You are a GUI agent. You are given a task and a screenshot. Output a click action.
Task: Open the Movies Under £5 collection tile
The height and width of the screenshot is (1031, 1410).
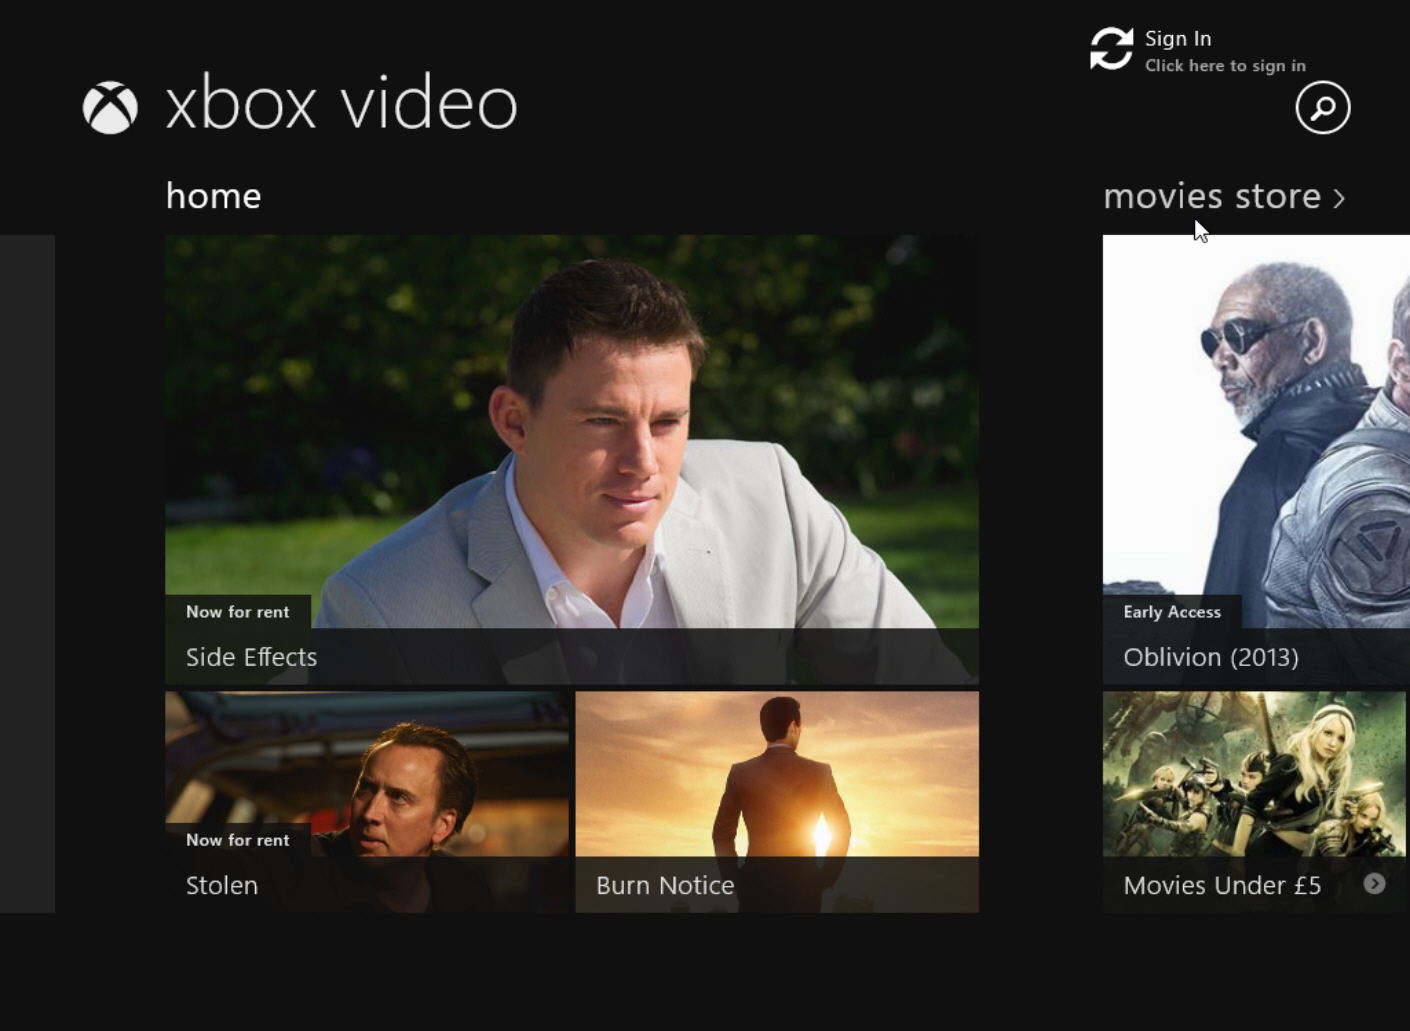tap(1254, 802)
